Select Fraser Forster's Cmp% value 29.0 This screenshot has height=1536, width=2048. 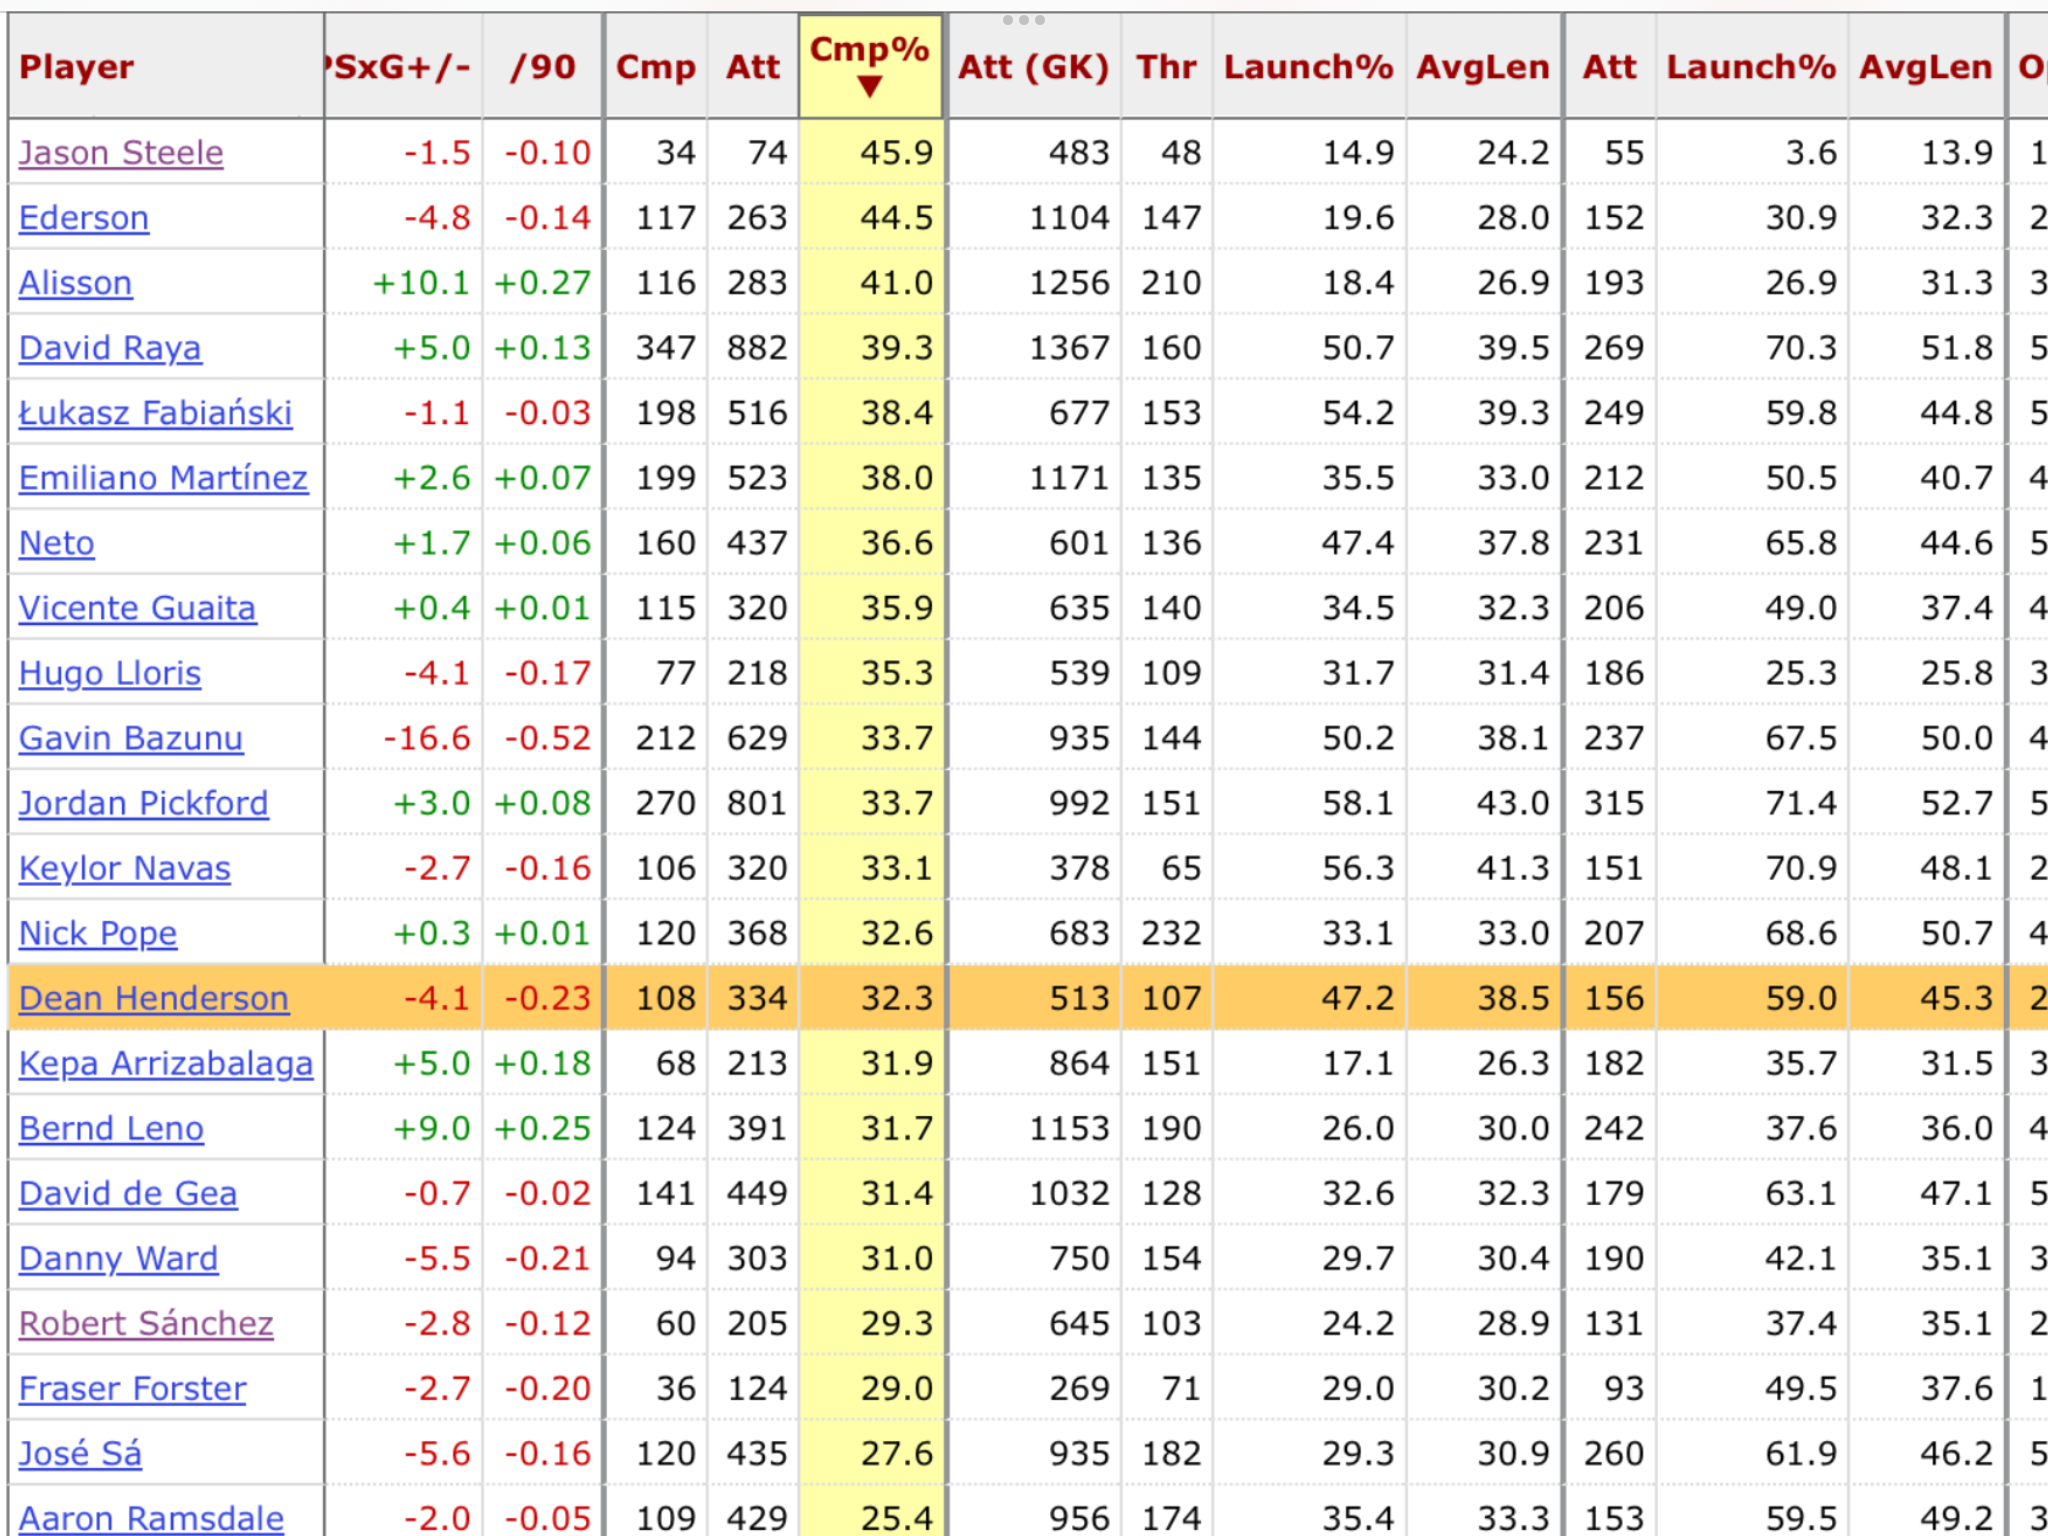click(x=897, y=1388)
